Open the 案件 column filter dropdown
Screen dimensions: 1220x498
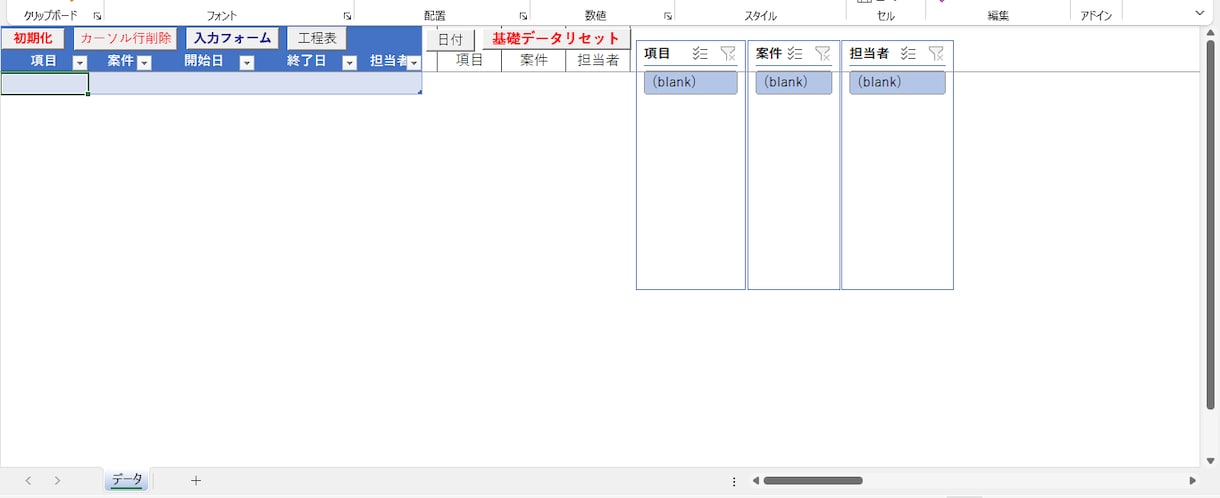[144, 62]
